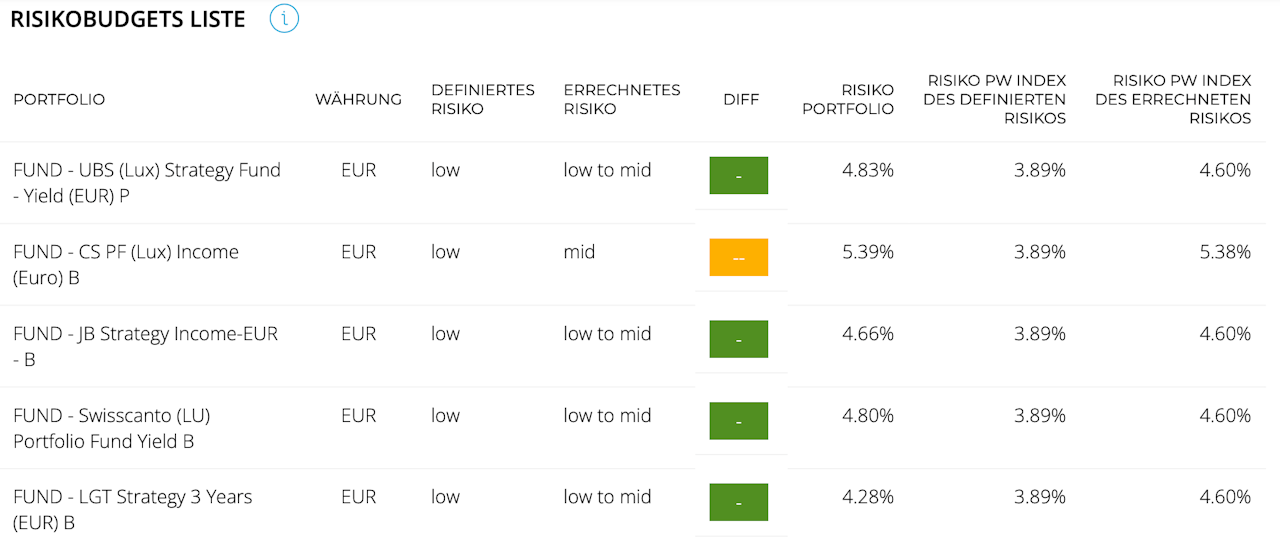Click Risiko PW Index des definierten Risikos header
1280x544 pixels.
tap(996, 99)
